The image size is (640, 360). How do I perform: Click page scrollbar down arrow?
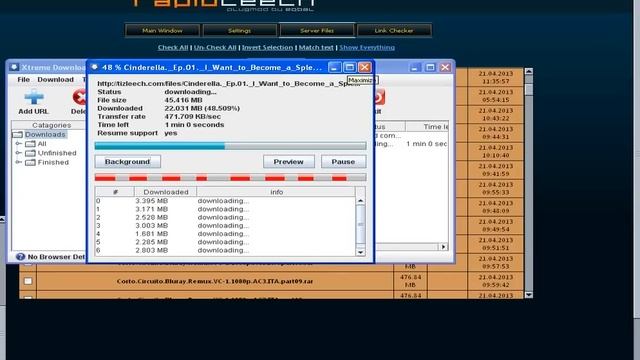pos(529,295)
